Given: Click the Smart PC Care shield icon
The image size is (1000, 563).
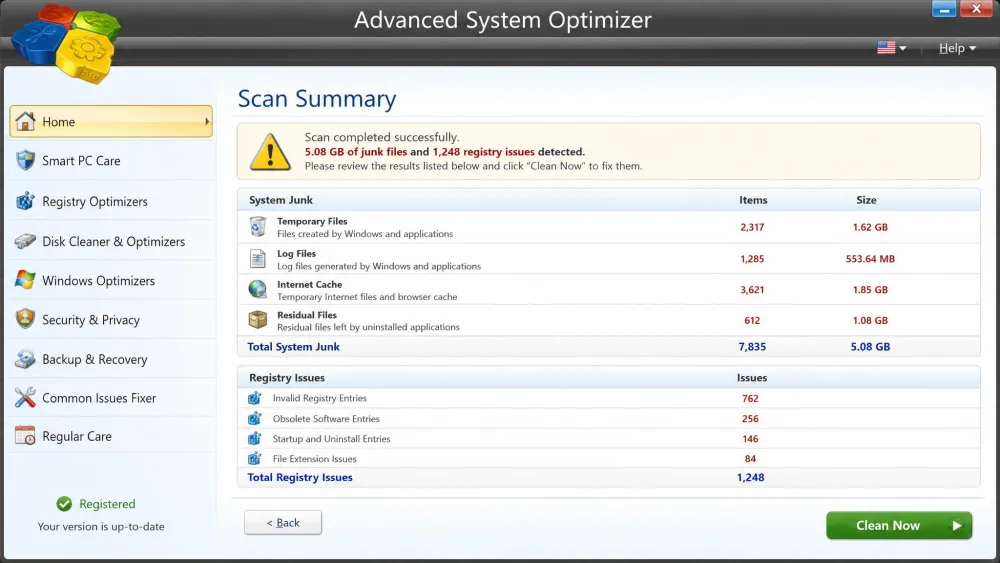Looking at the screenshot, I should [26, 160].
